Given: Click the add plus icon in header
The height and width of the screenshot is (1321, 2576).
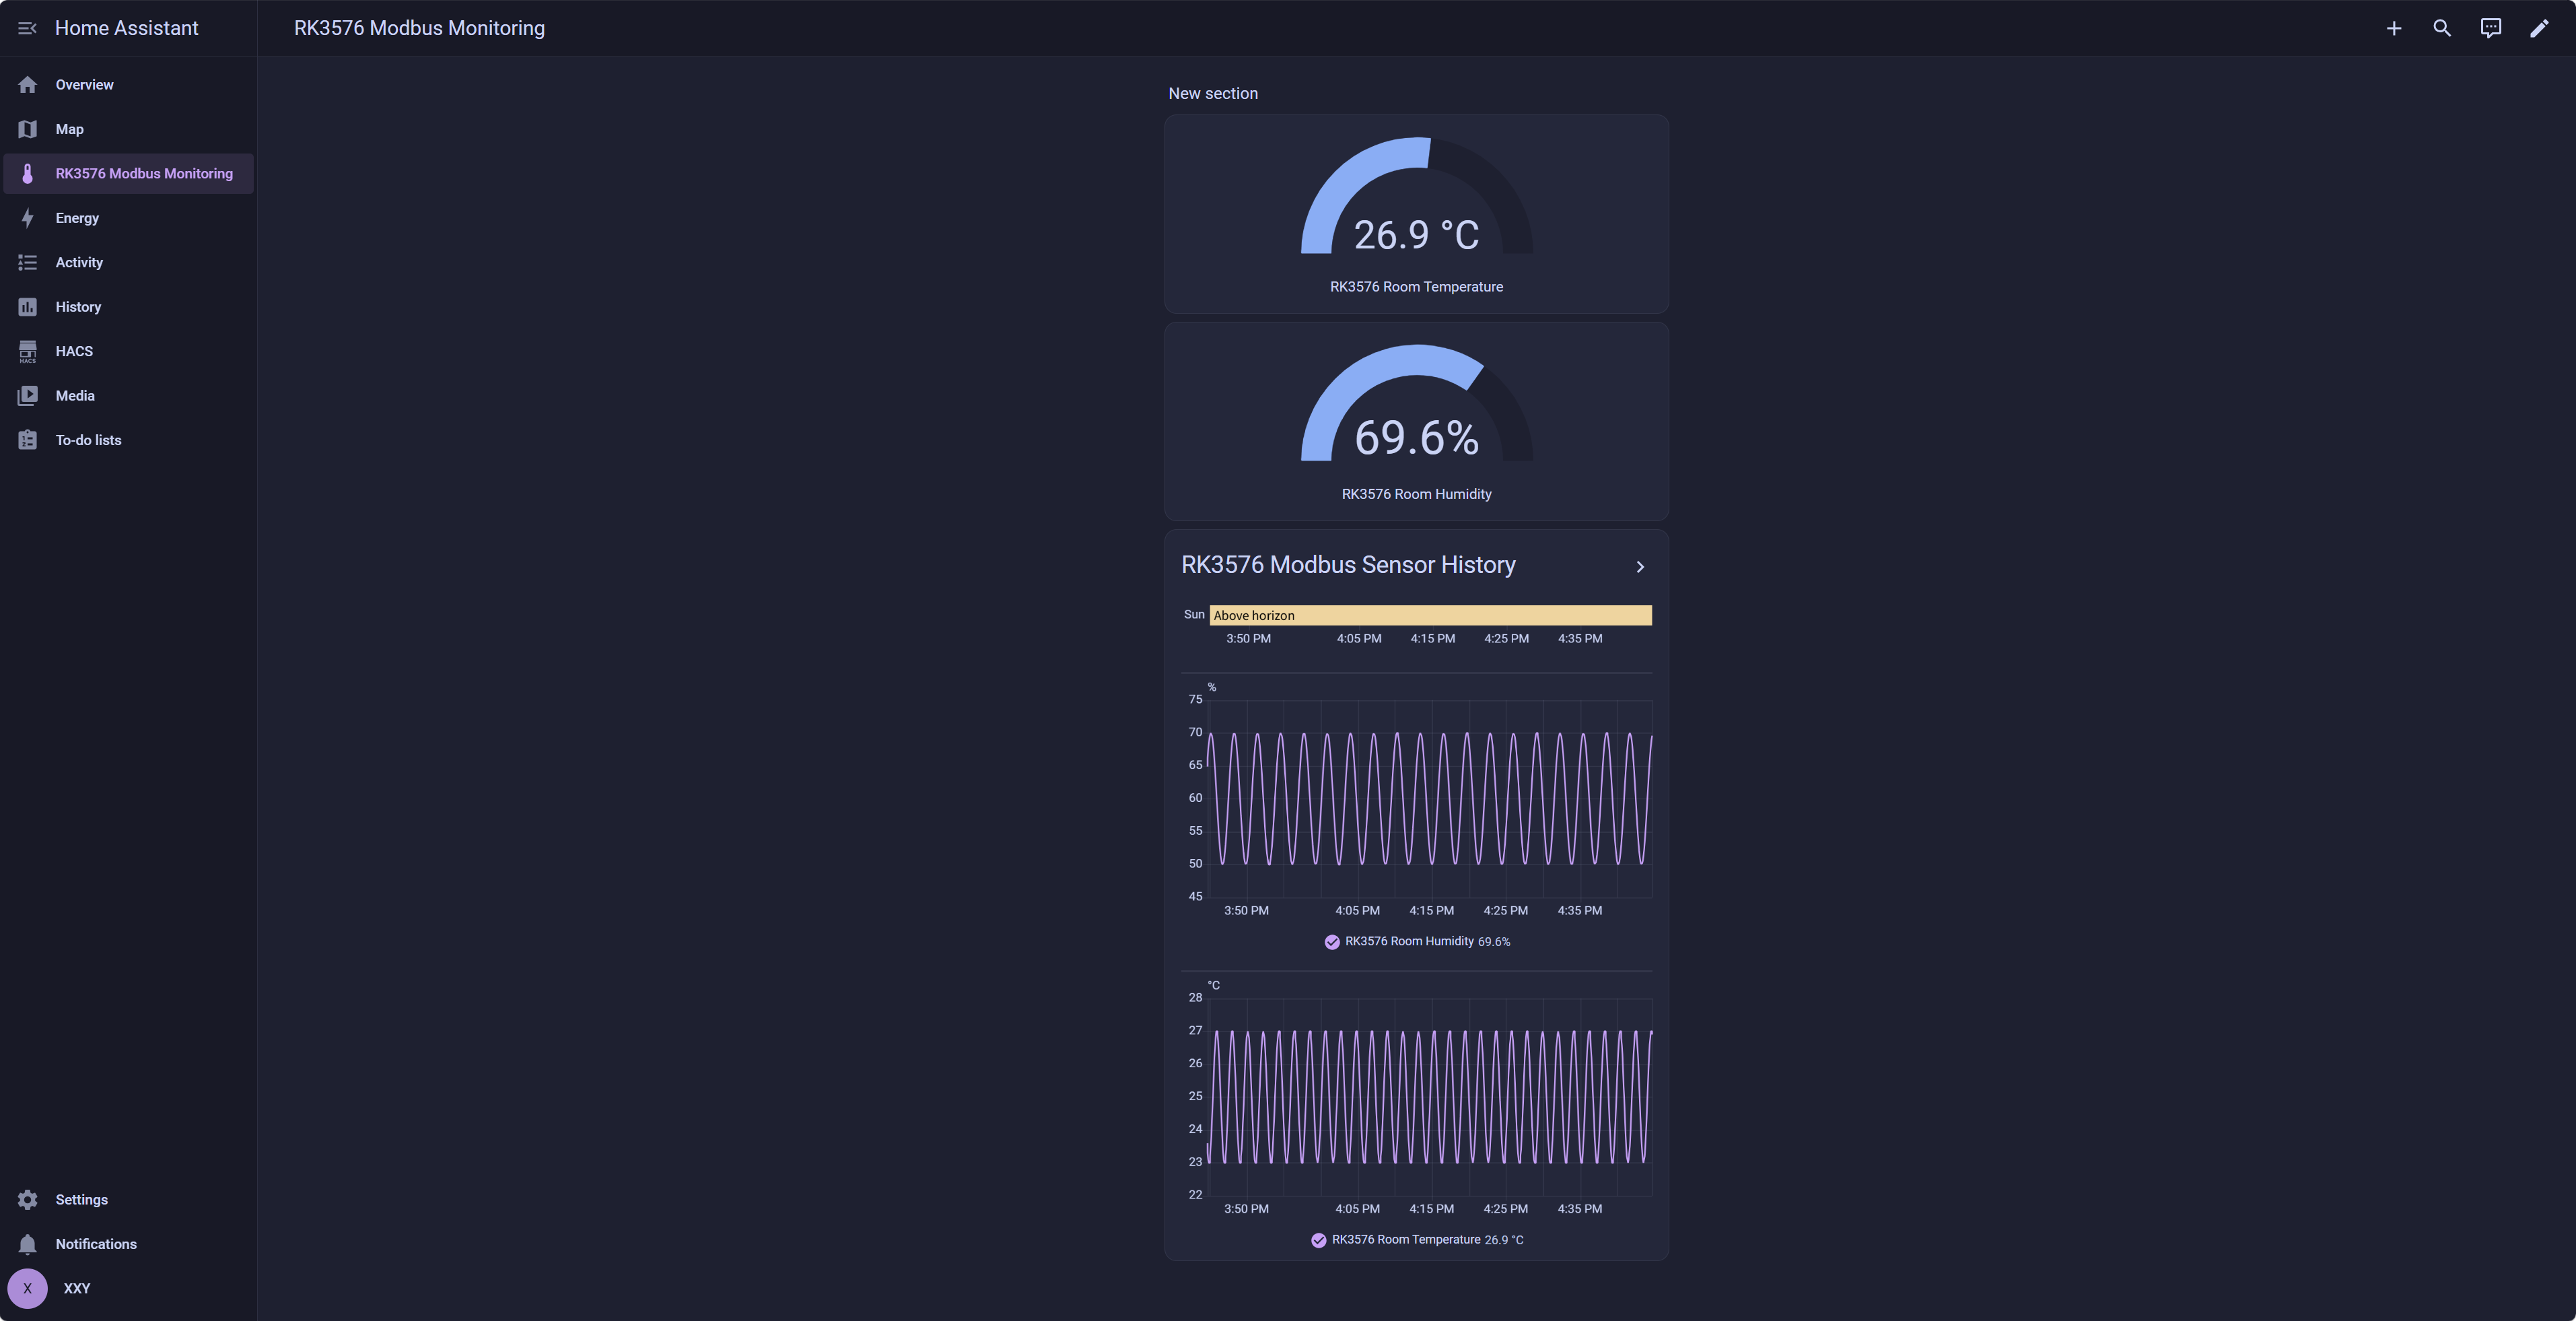Looking at the screenshot, I should (2393, 28).
